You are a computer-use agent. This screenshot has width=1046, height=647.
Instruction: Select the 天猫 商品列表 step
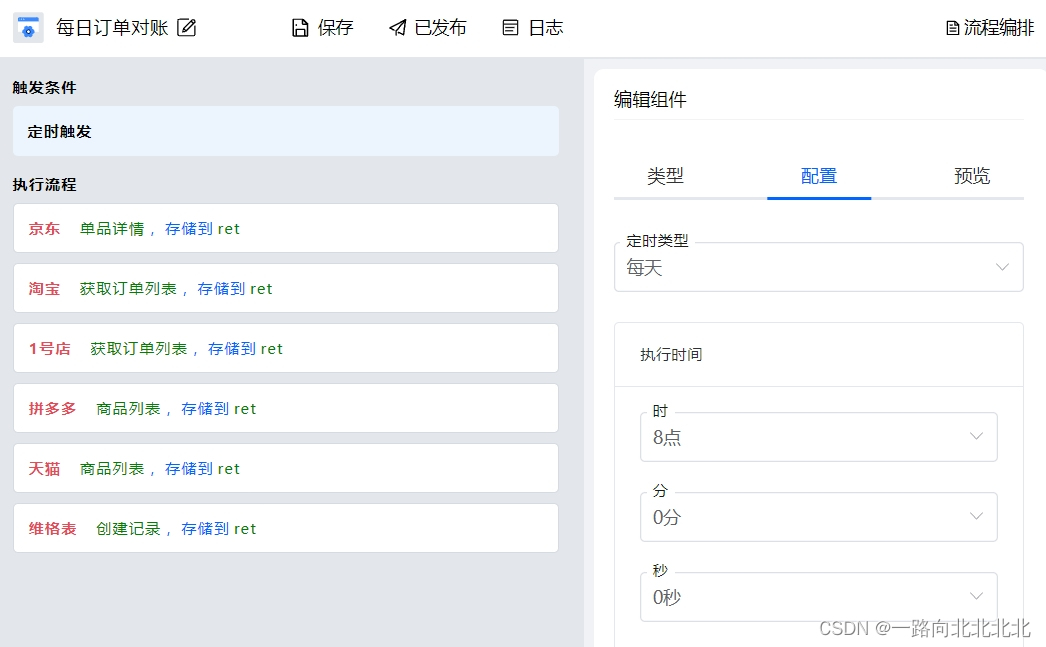pyautogui.click(x=286, y=468)
